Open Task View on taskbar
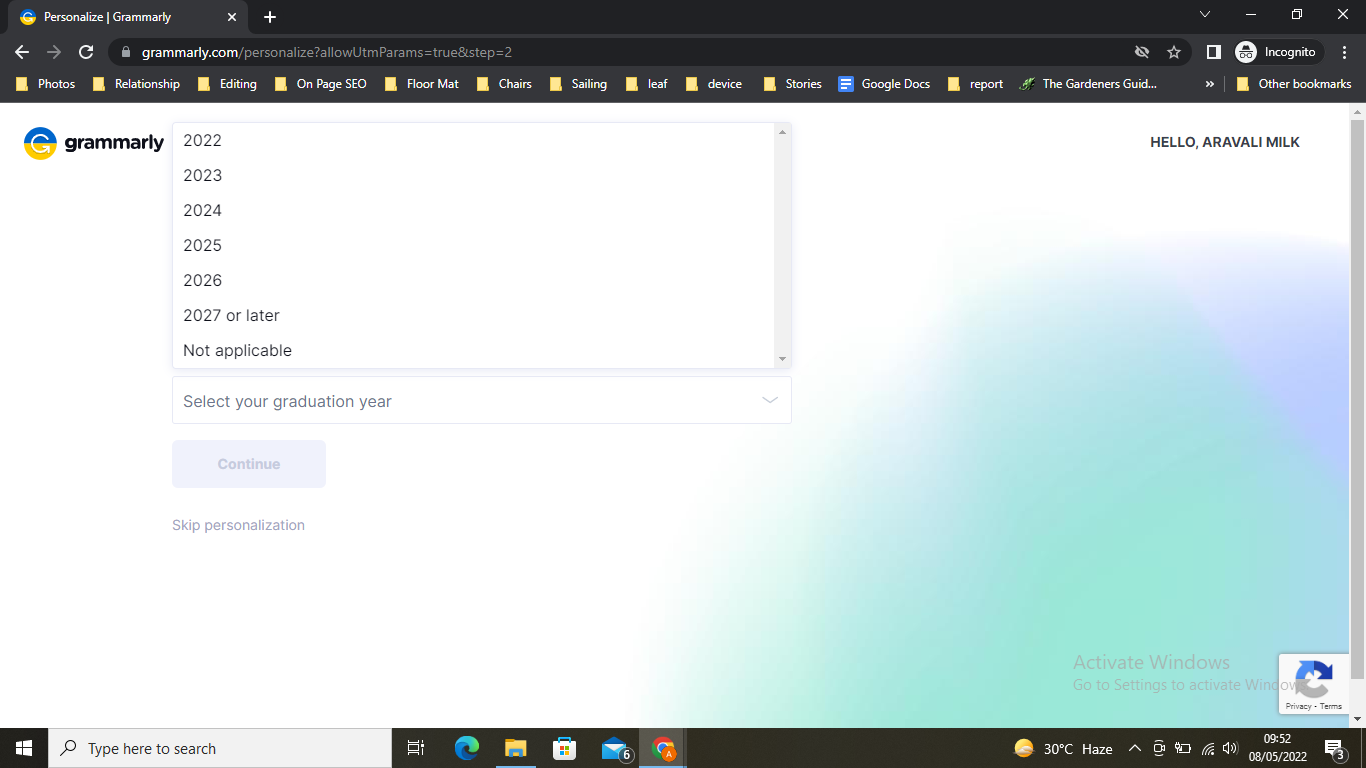Screen dimensions: 1366x768 416,748
